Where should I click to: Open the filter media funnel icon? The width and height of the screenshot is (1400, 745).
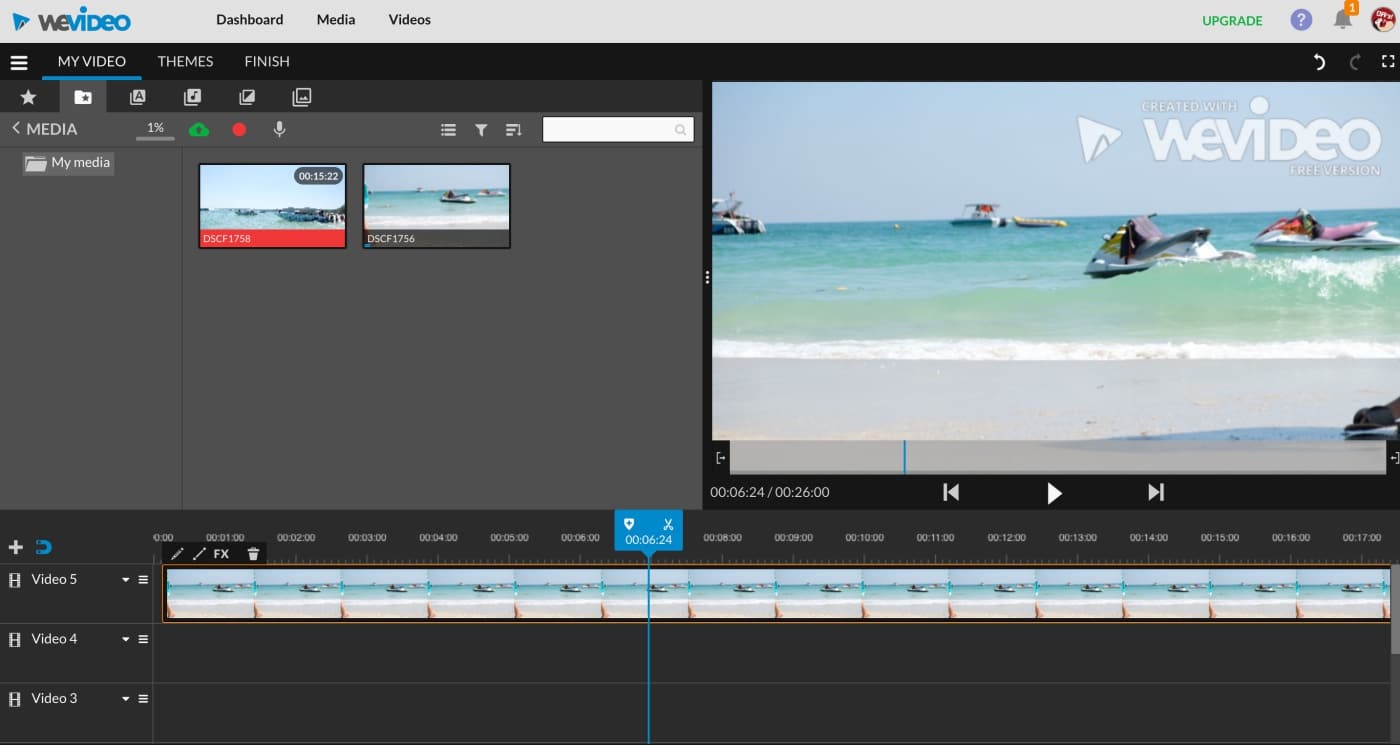(481, 130)
